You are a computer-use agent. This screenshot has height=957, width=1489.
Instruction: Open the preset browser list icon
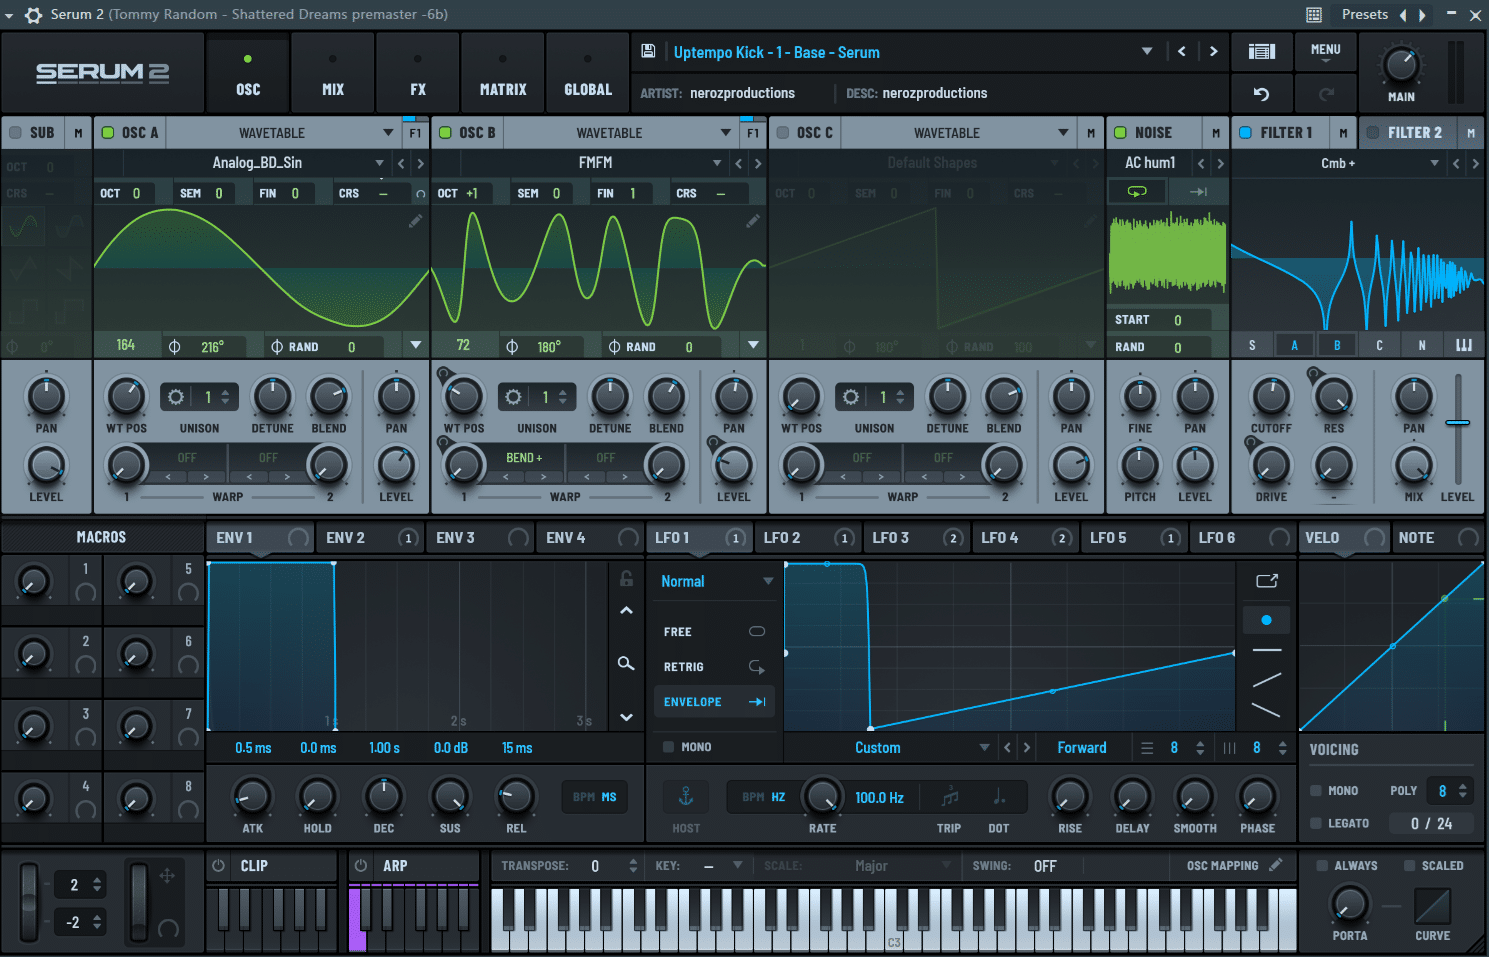tap(1261, 51)
